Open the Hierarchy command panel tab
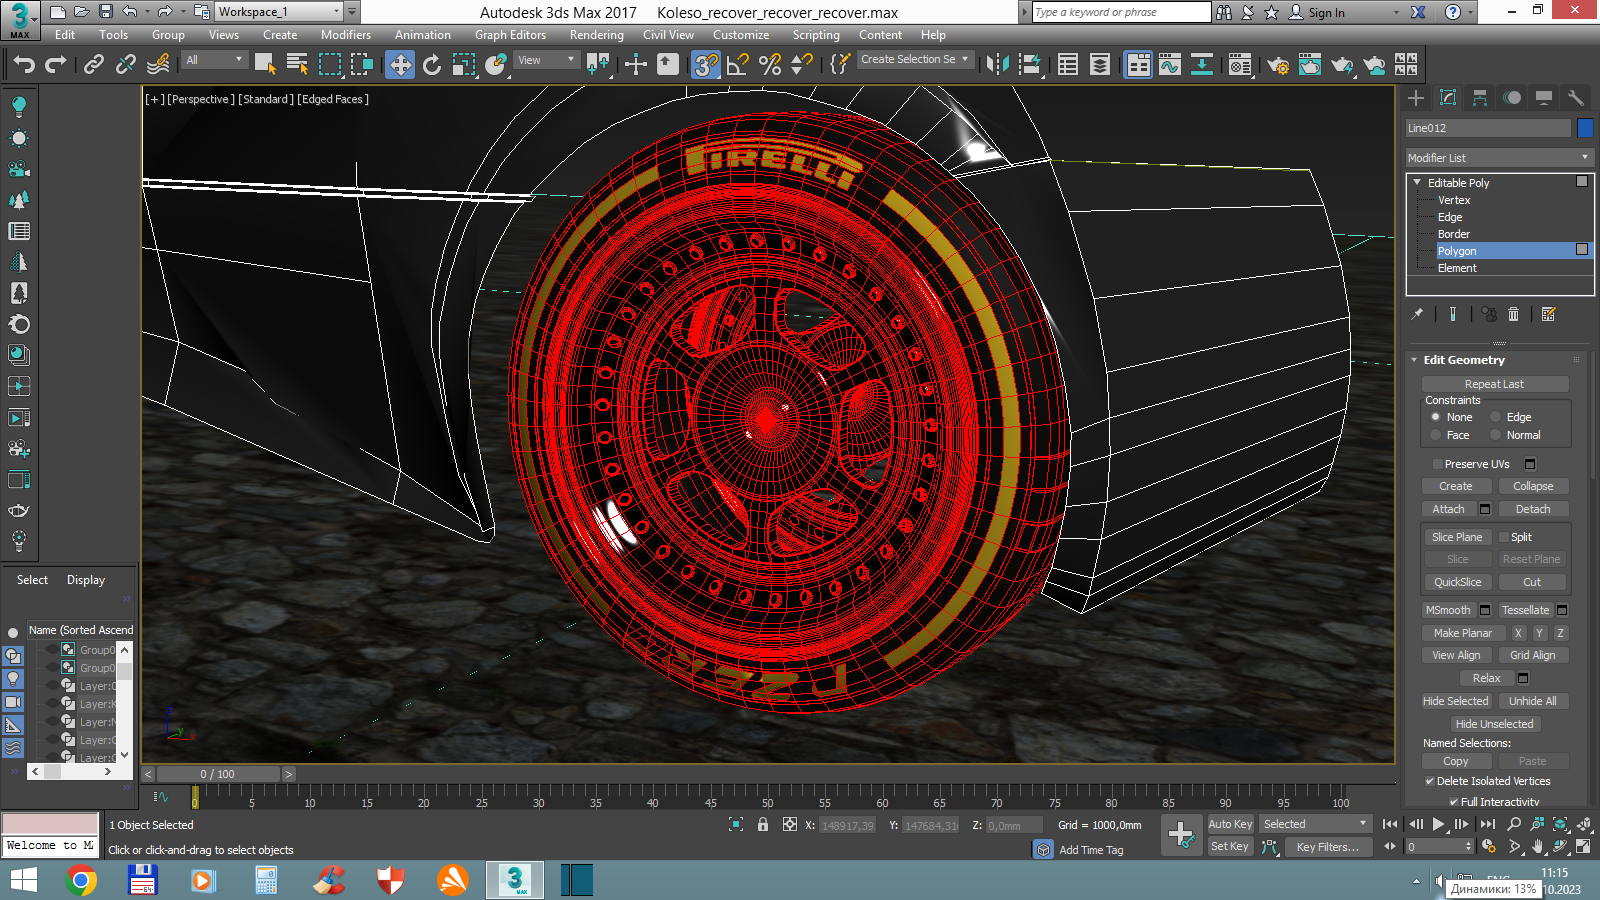 click(1480, 97)
